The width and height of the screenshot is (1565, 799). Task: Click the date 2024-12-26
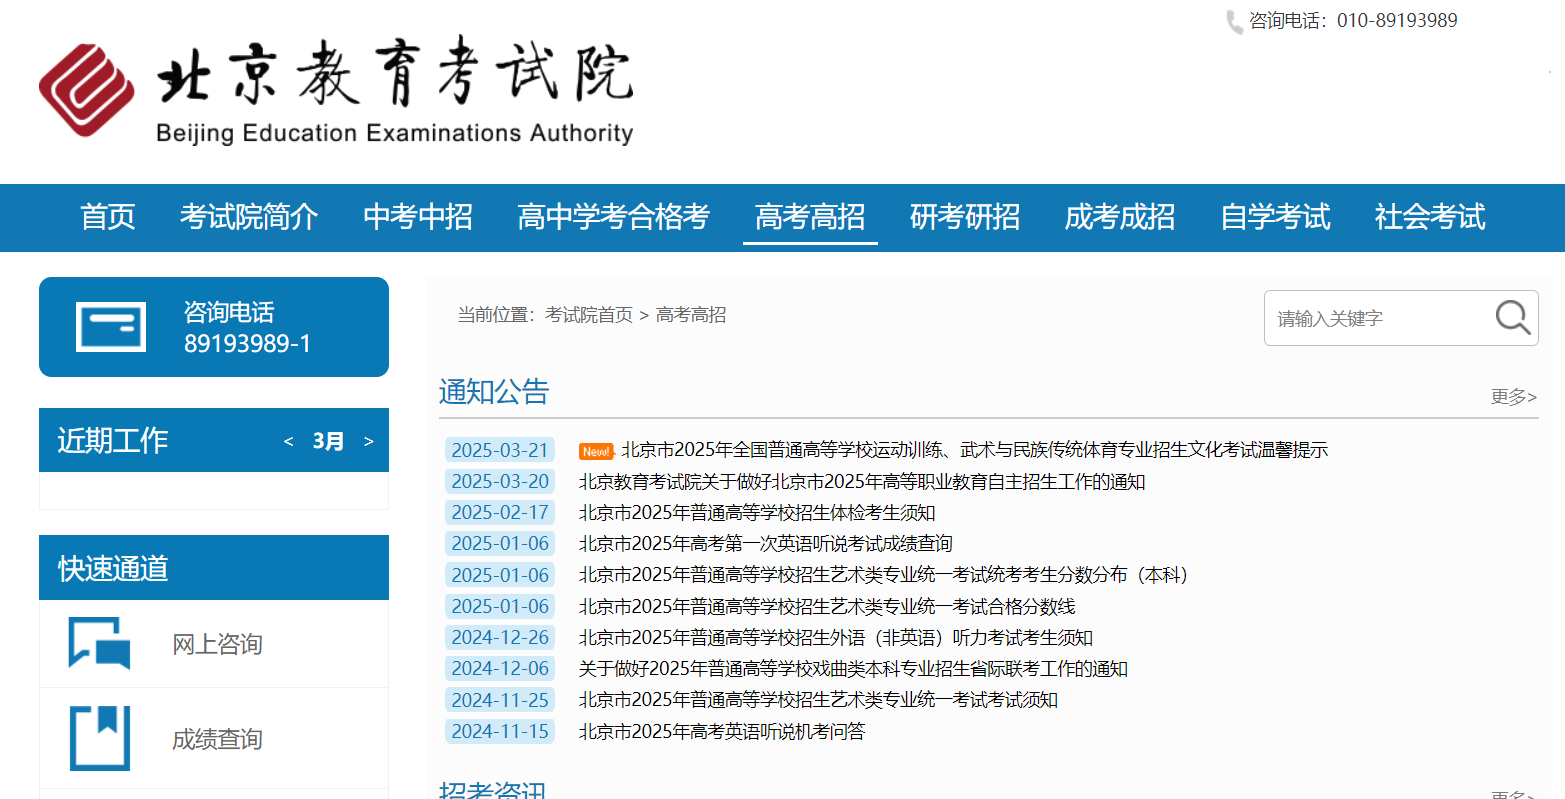[500, 637]
